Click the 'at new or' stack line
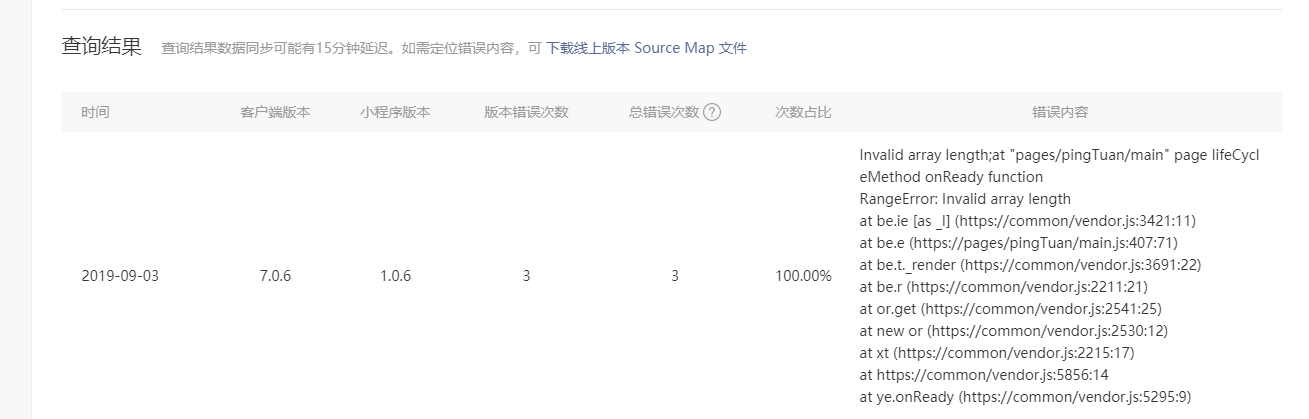 (1014, 330)
